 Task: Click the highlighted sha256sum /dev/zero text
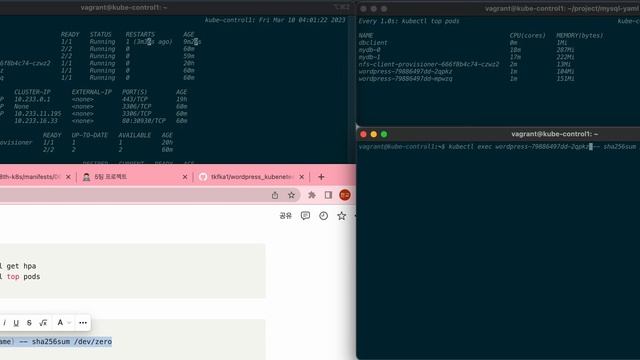[x=56, y=342]
